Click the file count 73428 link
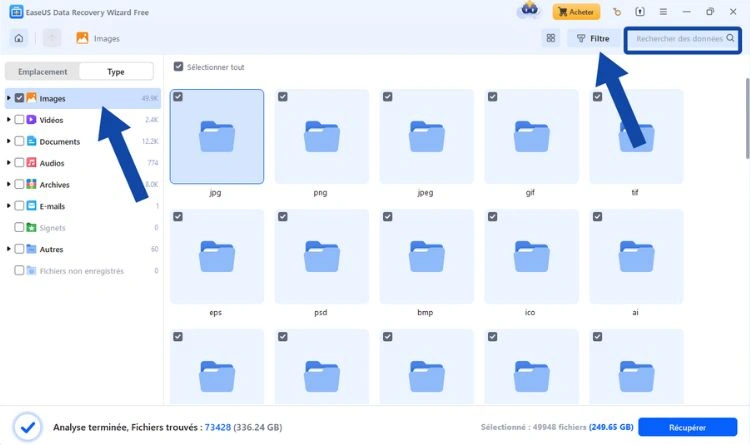Screen dimensions: 750x445 [x=218, y=427]
